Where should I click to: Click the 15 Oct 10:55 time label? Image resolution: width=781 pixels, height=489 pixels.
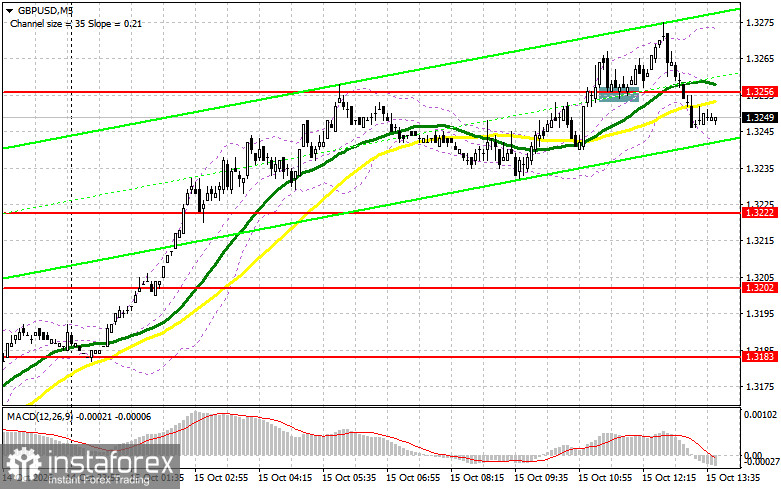[x=605, y=478]
